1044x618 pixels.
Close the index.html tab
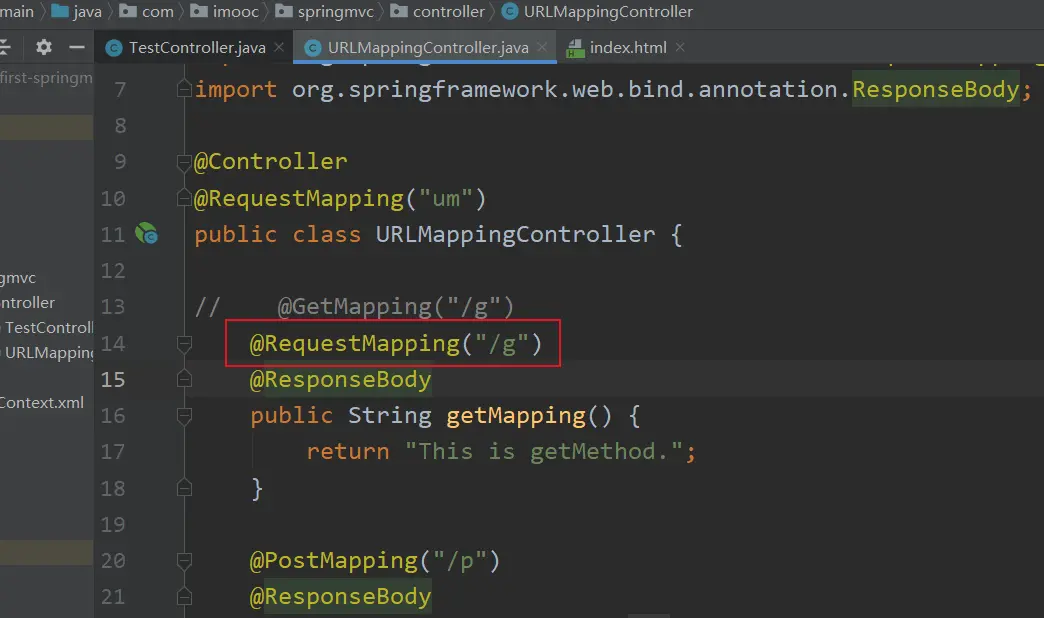click(680, 47)
